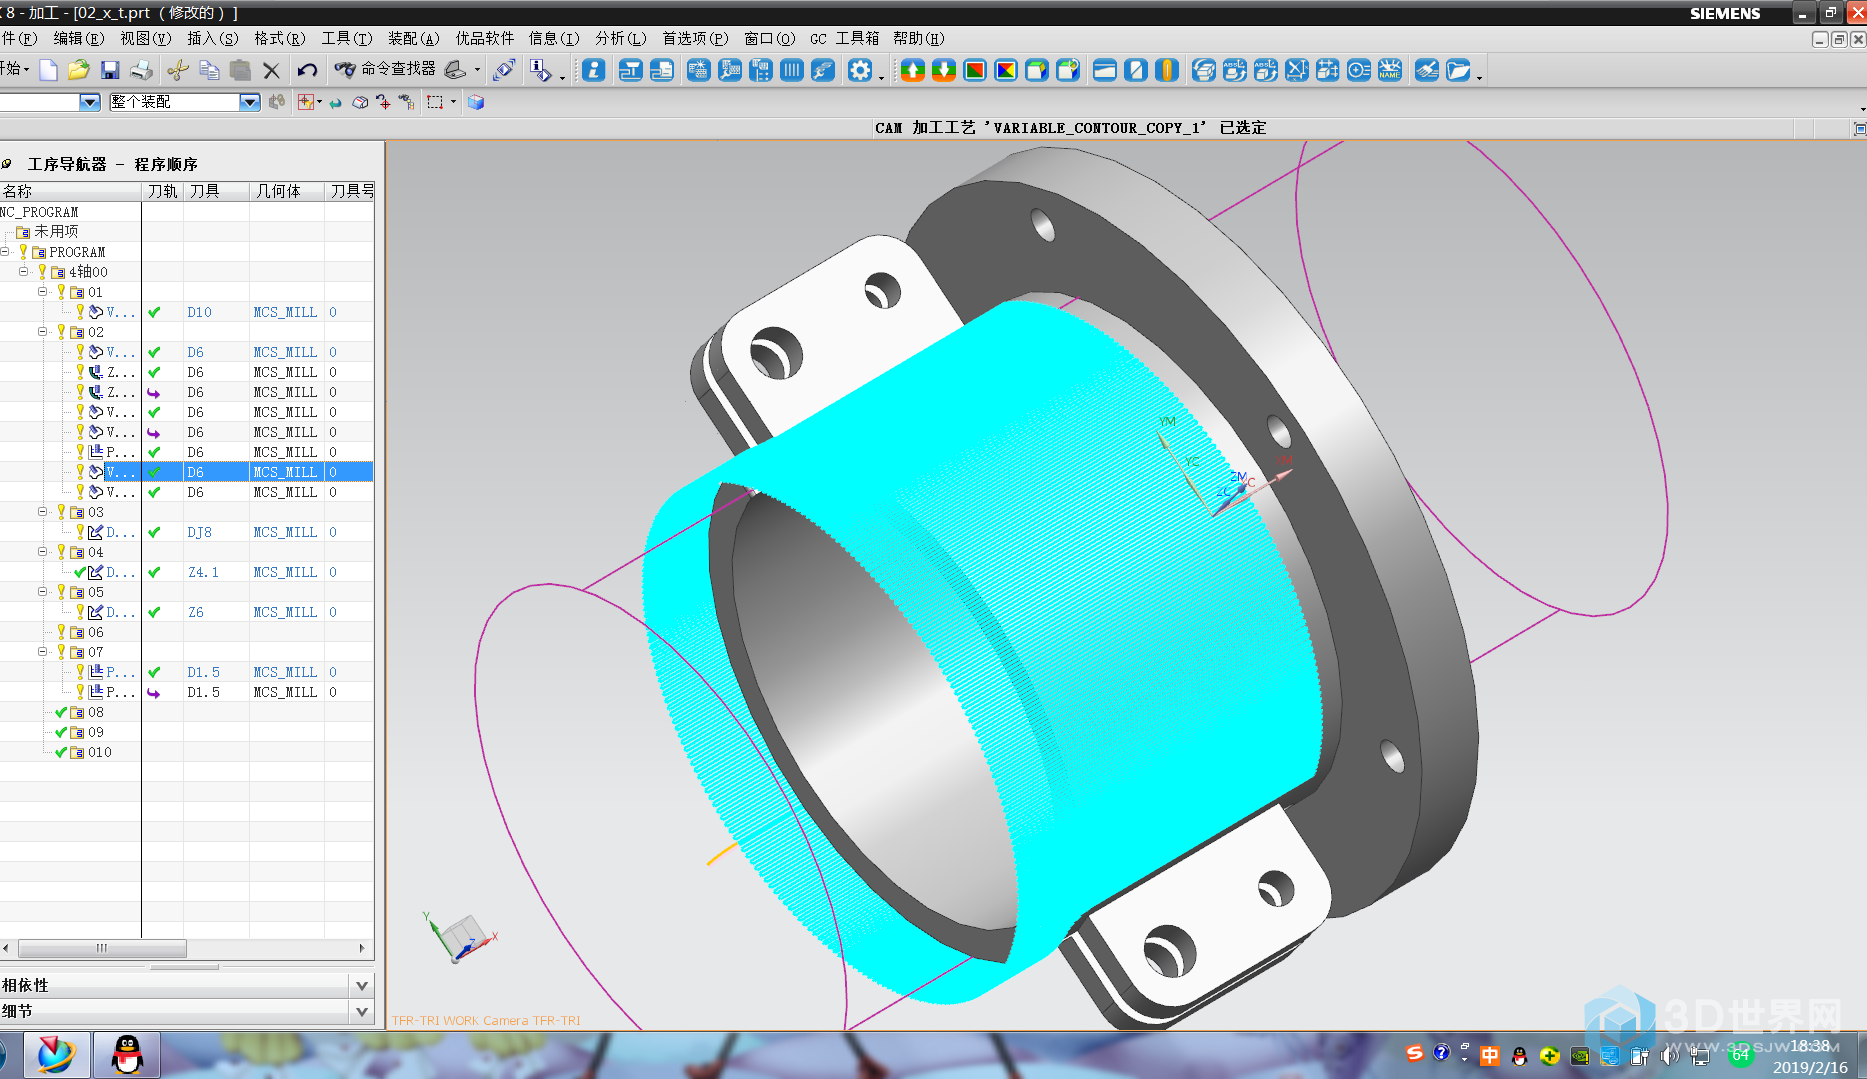
Task: Delete the selected object with the X icon
Action: click(x=271, y=70)
